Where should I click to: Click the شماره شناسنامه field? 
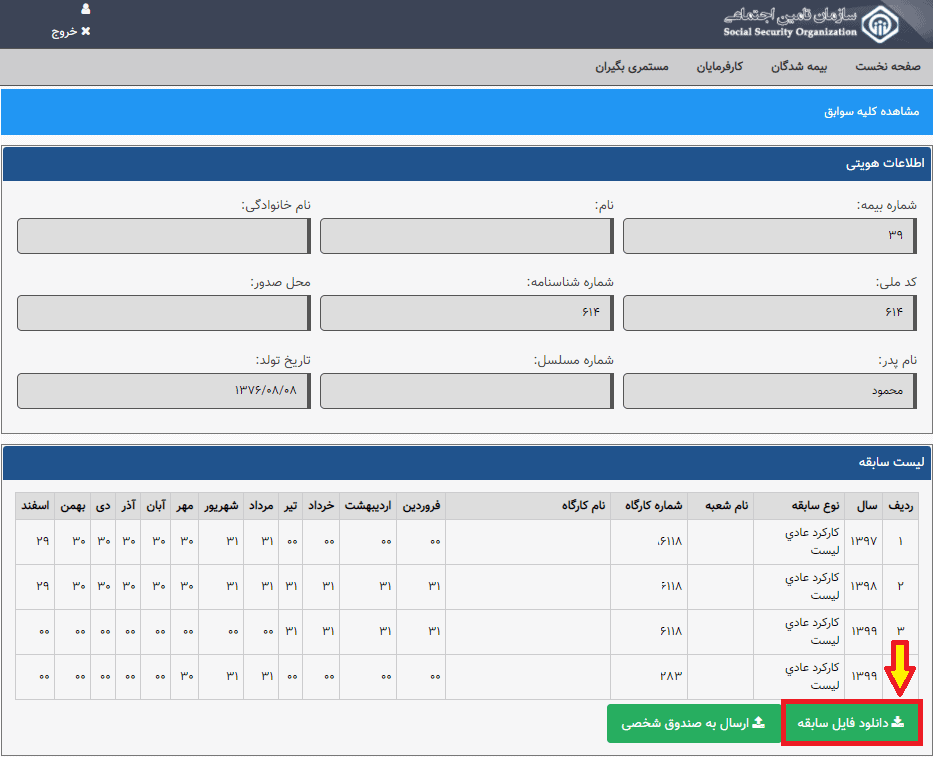466,312
